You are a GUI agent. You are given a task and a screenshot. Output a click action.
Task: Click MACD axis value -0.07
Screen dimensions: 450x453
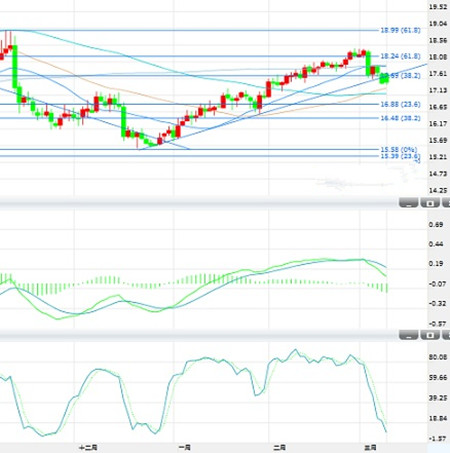pos(437,284)
